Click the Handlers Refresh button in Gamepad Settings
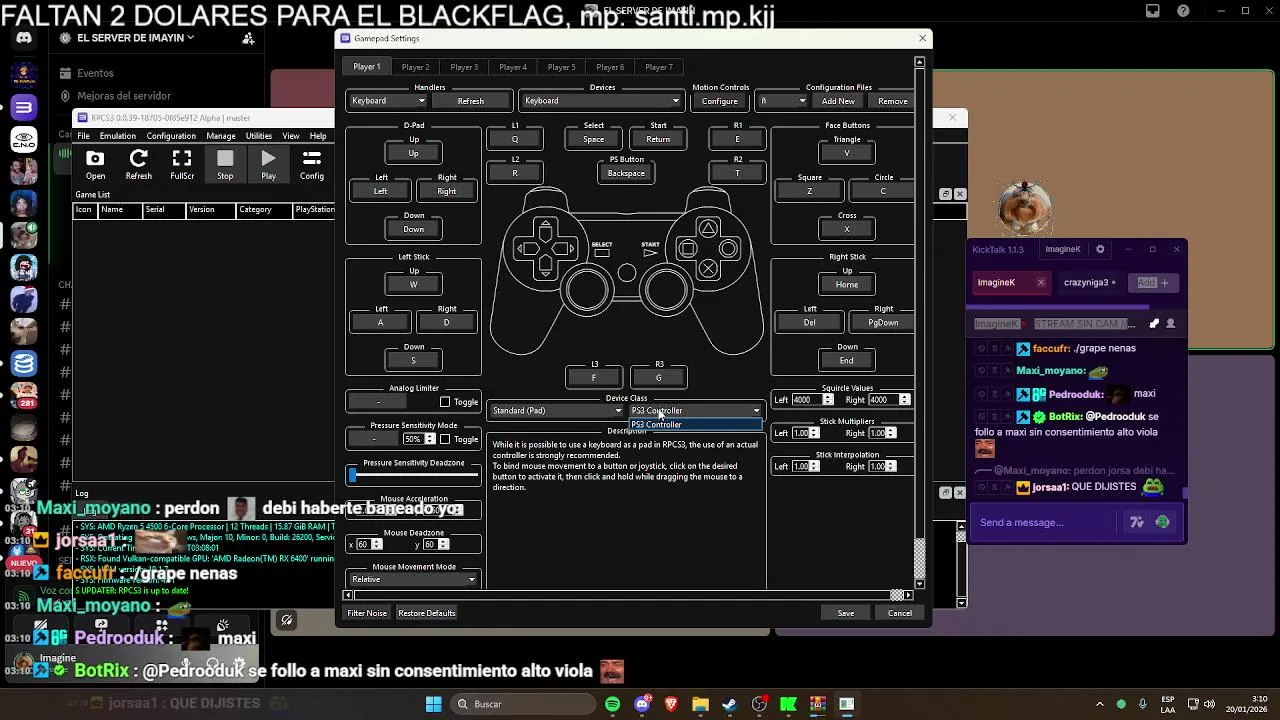Viewport: 1280px width, 720px height. (470, 101)
